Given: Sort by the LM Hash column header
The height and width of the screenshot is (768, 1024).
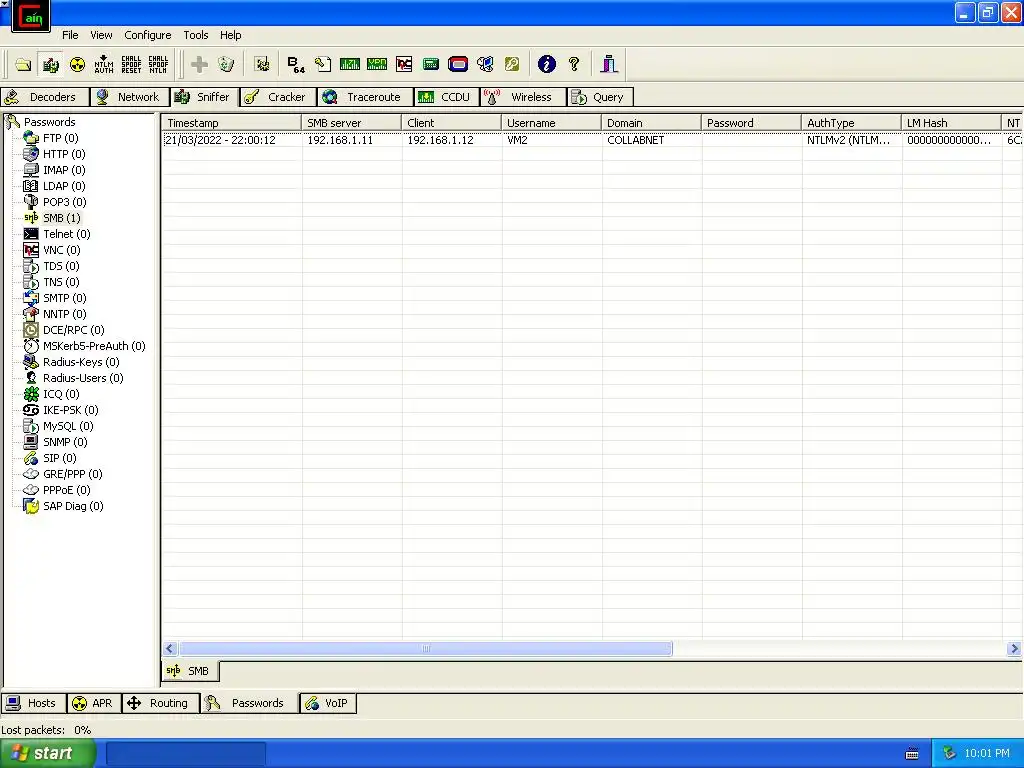Looking at the screenshot, I should tap(951, 123).
